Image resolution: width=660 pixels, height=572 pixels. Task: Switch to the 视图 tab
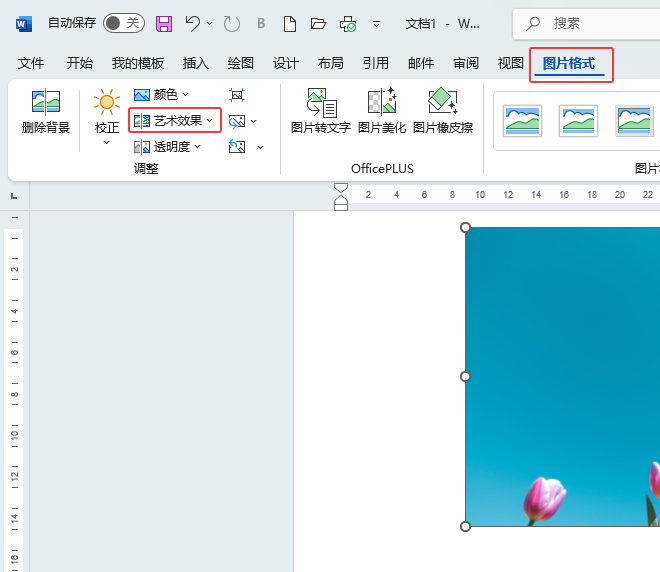pyautogui.click(x=511, y=64)
